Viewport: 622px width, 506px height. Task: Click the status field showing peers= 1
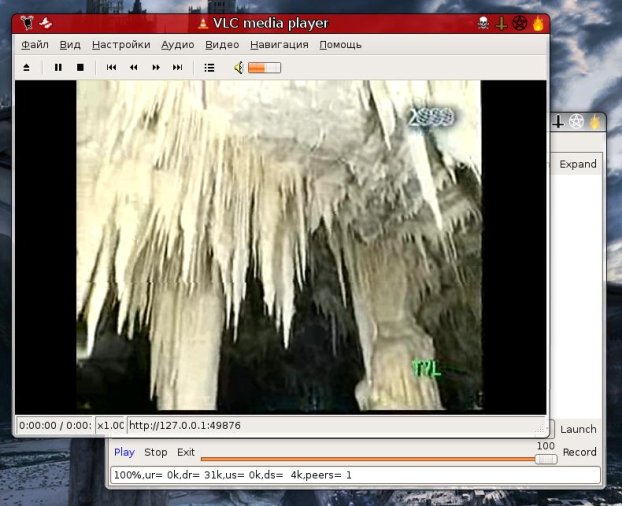355,475
